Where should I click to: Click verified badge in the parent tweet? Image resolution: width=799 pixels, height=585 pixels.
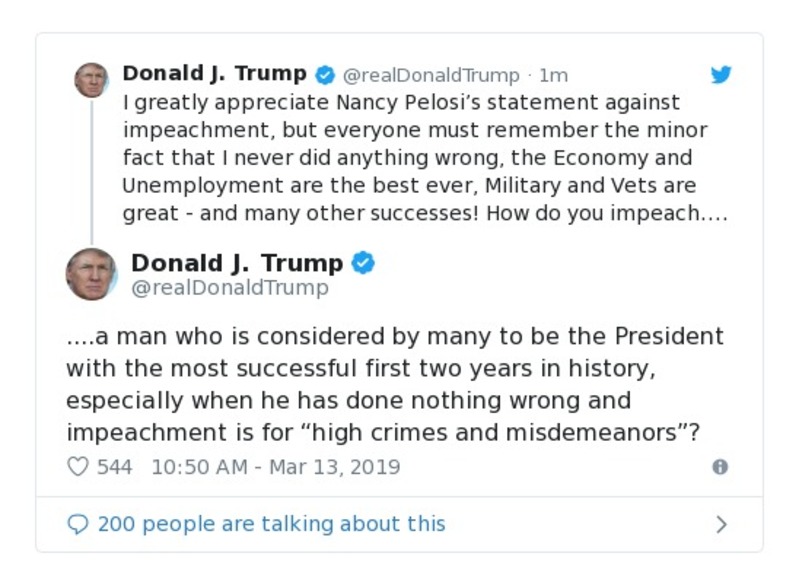tap(325, 75)
